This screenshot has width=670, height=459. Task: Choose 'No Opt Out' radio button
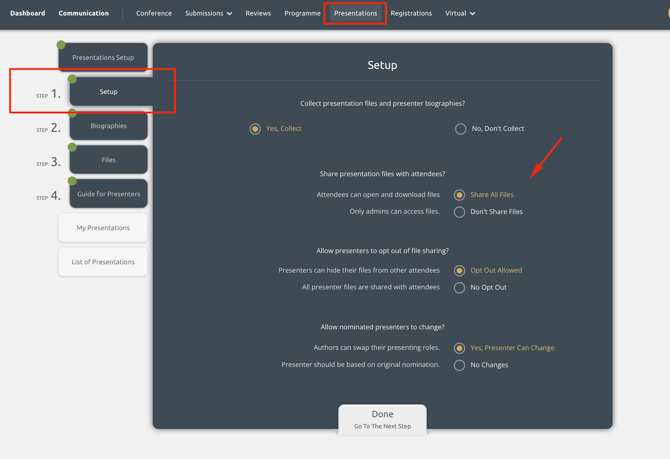(460, 288)
